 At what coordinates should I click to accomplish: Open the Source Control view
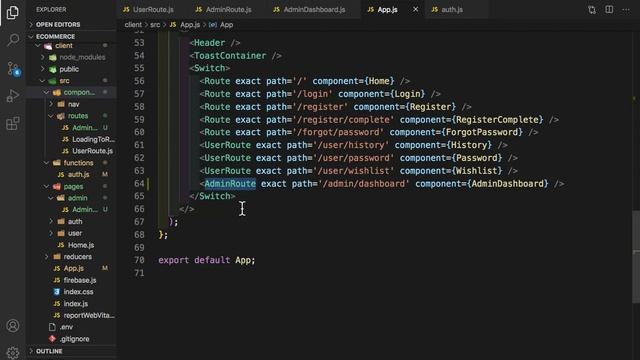pos(13,69)
